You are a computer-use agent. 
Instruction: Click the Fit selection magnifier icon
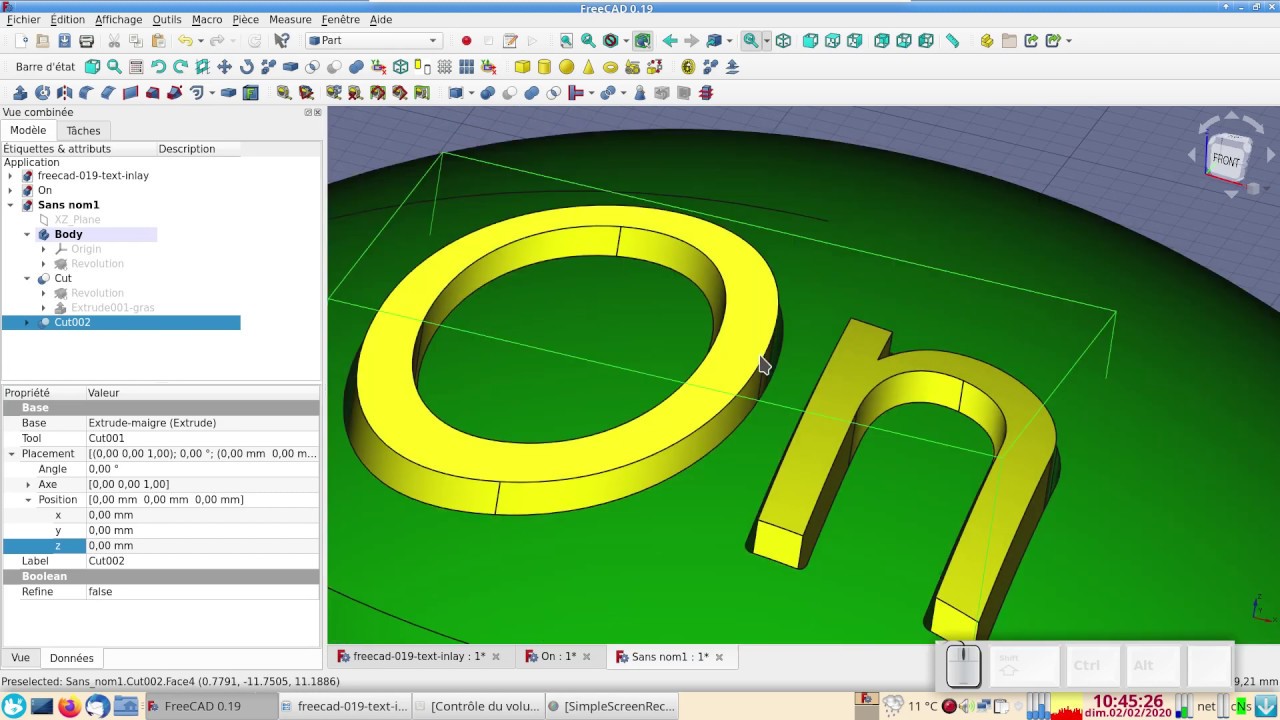[x=588, y=41]
